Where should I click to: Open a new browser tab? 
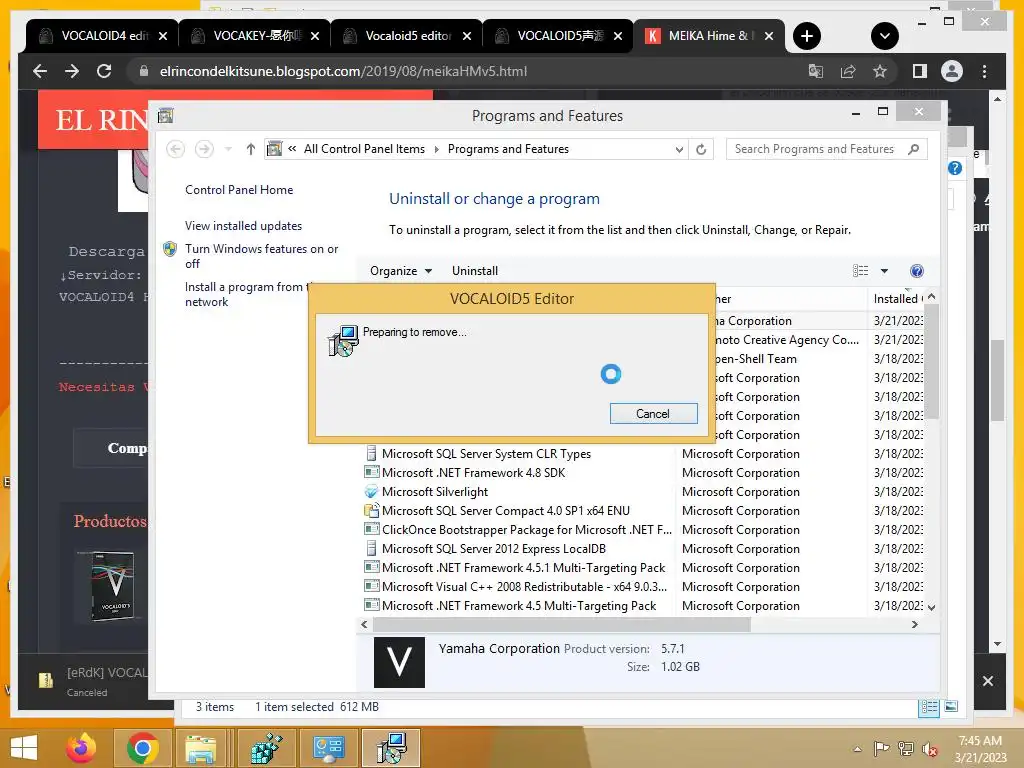coord(807,36)
